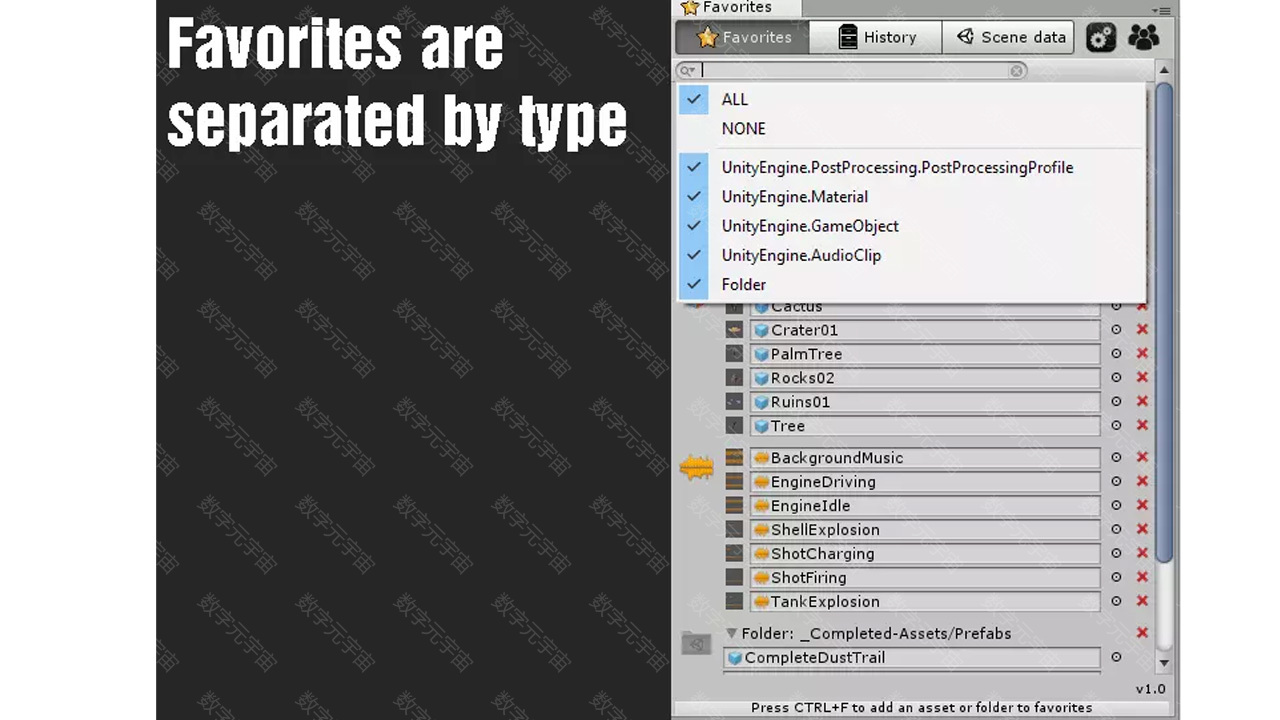Select the PalmTree favorite

coord(925,354)
